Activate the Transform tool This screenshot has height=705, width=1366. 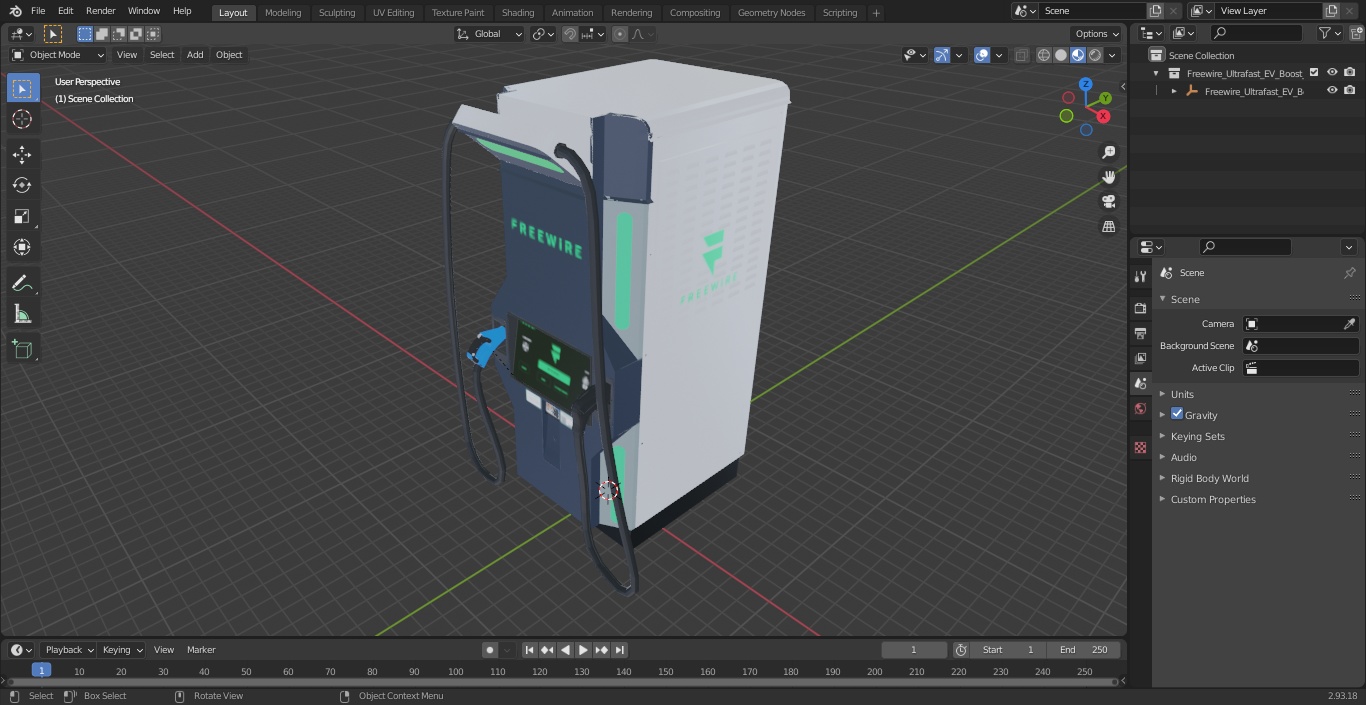point(22,247)
